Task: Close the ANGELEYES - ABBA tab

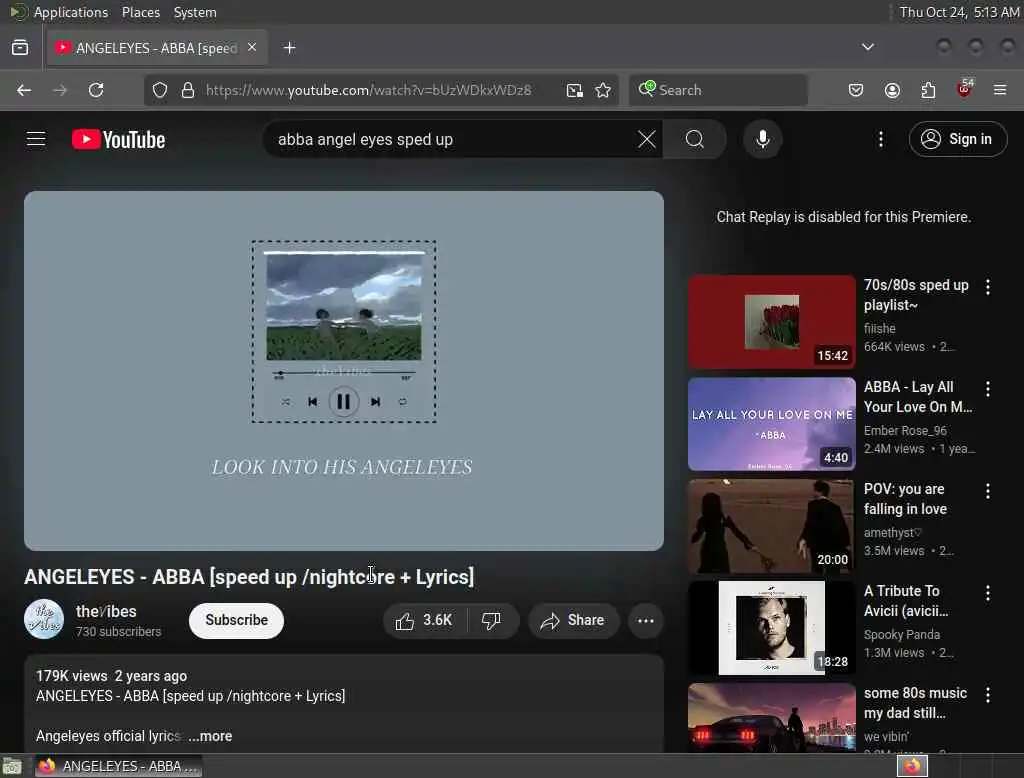Action: click(252, 48)
